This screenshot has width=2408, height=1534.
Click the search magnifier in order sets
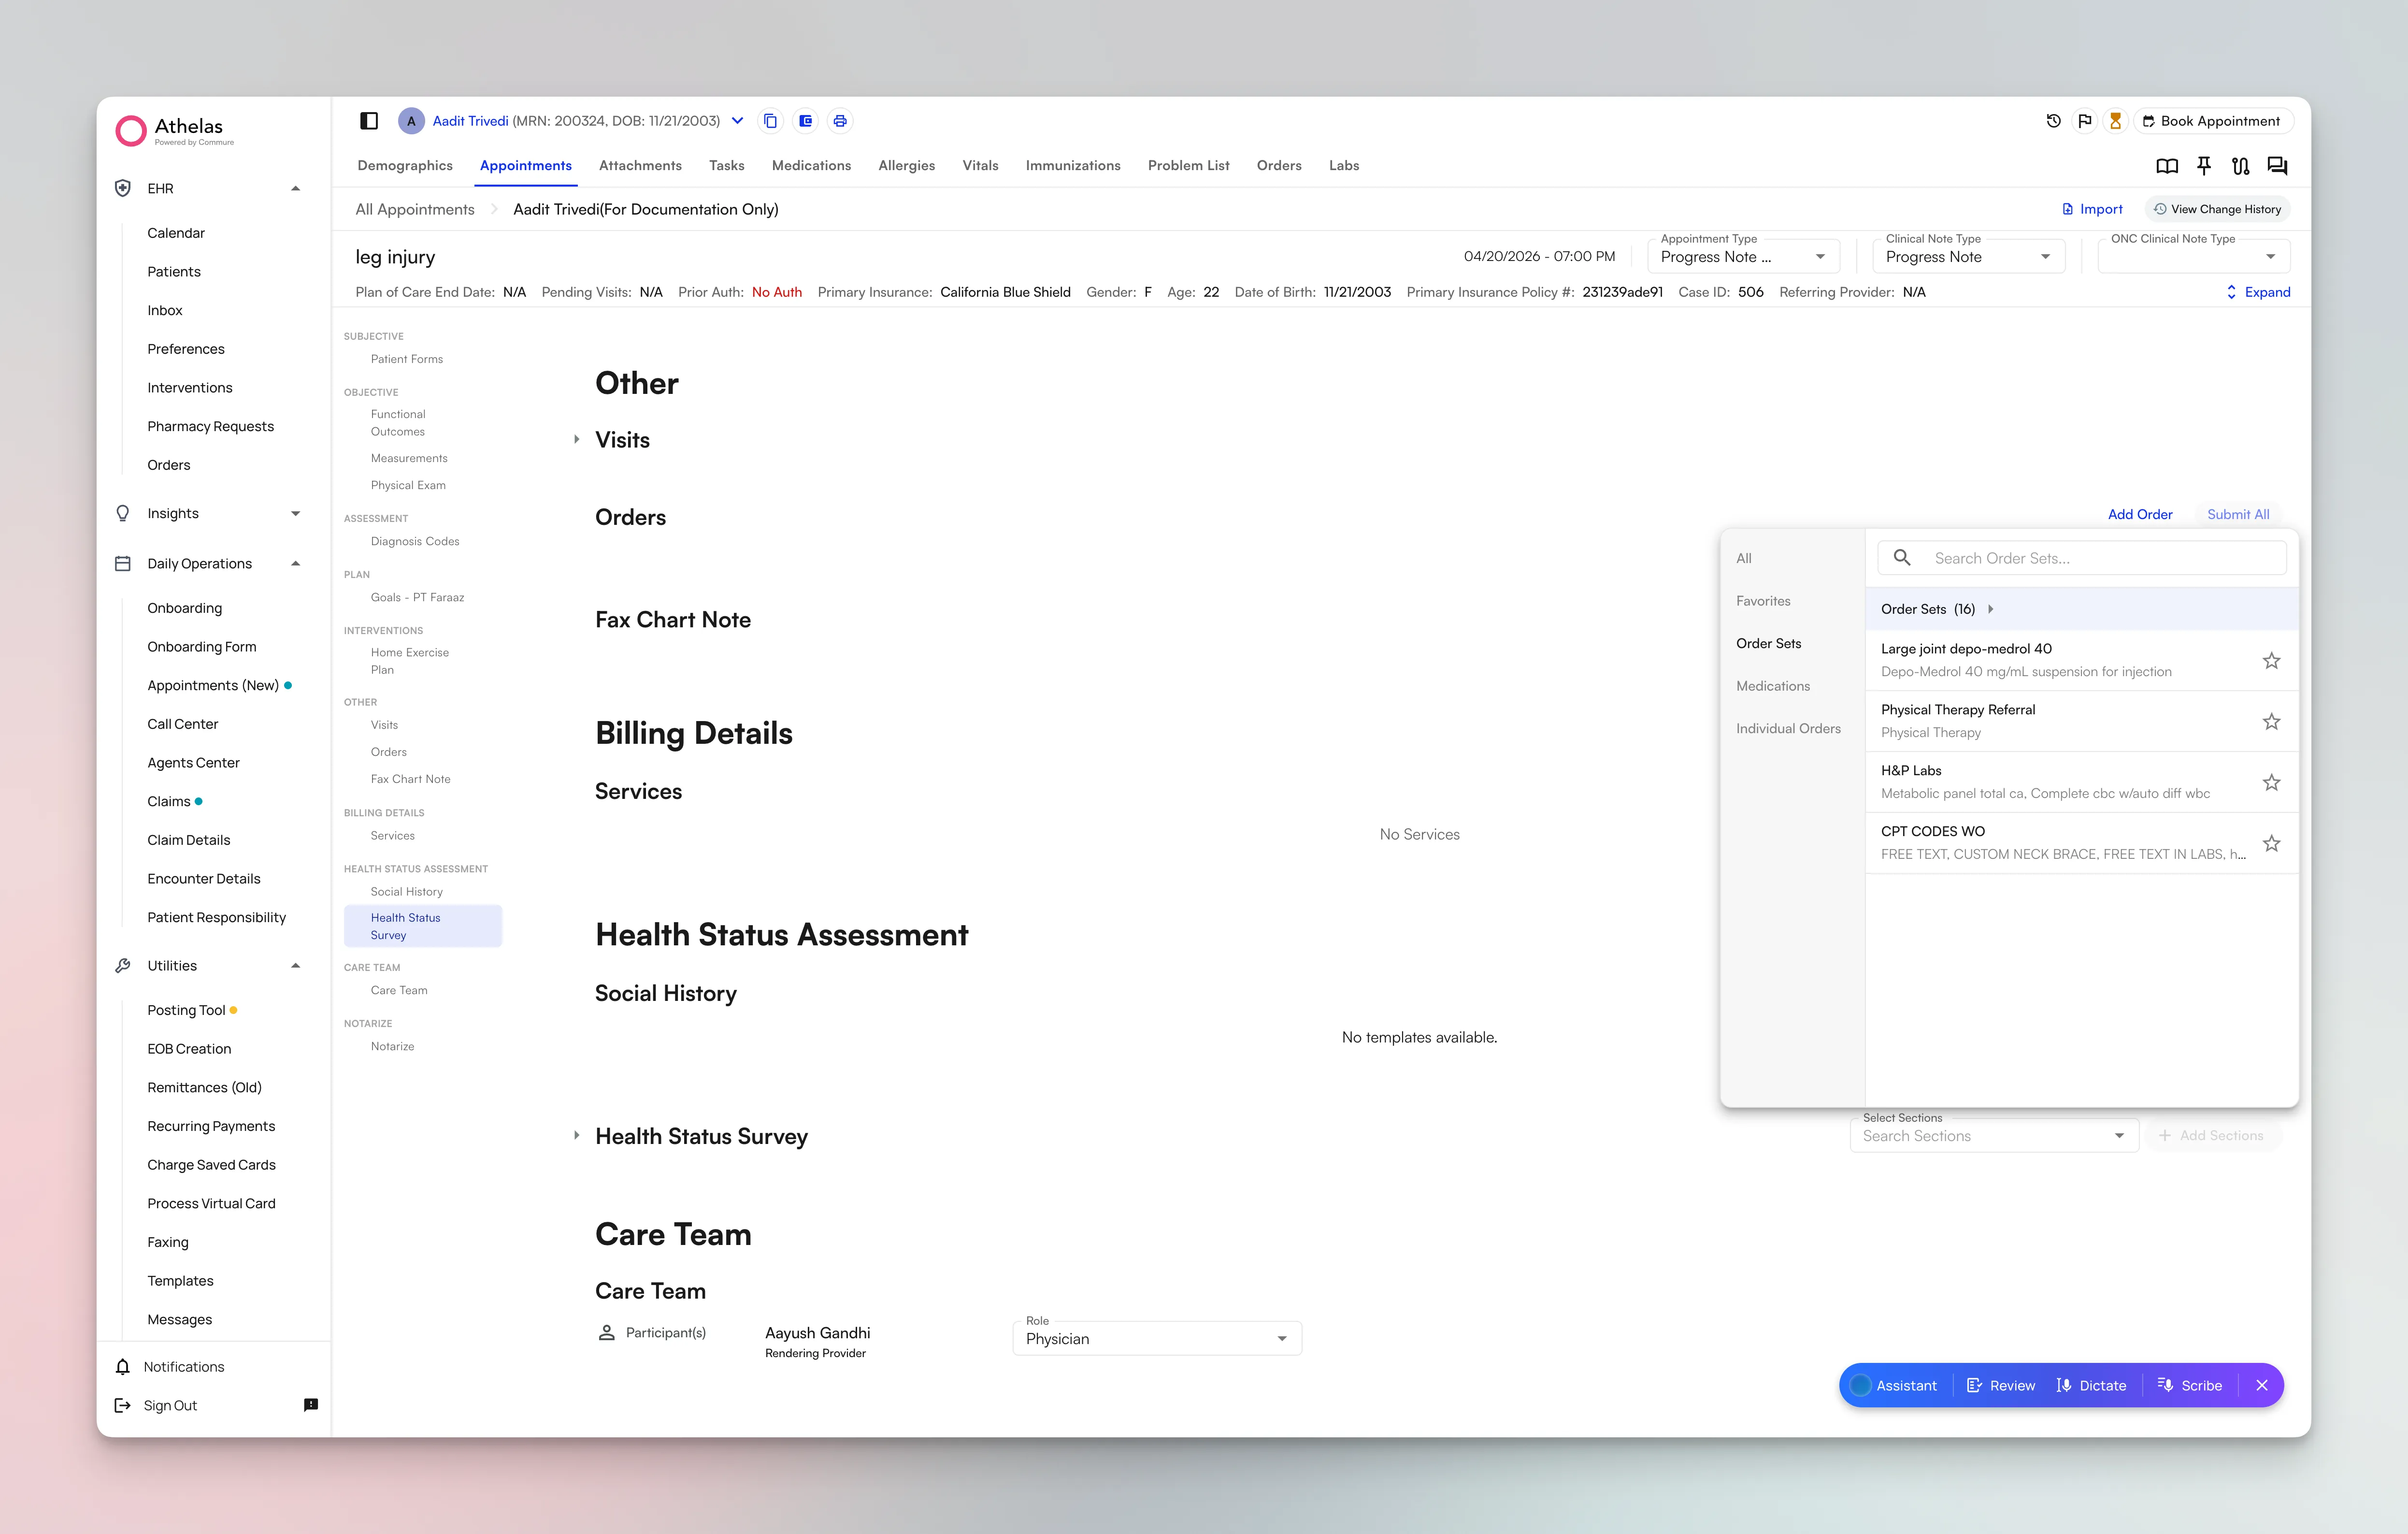click(1902, 558)
